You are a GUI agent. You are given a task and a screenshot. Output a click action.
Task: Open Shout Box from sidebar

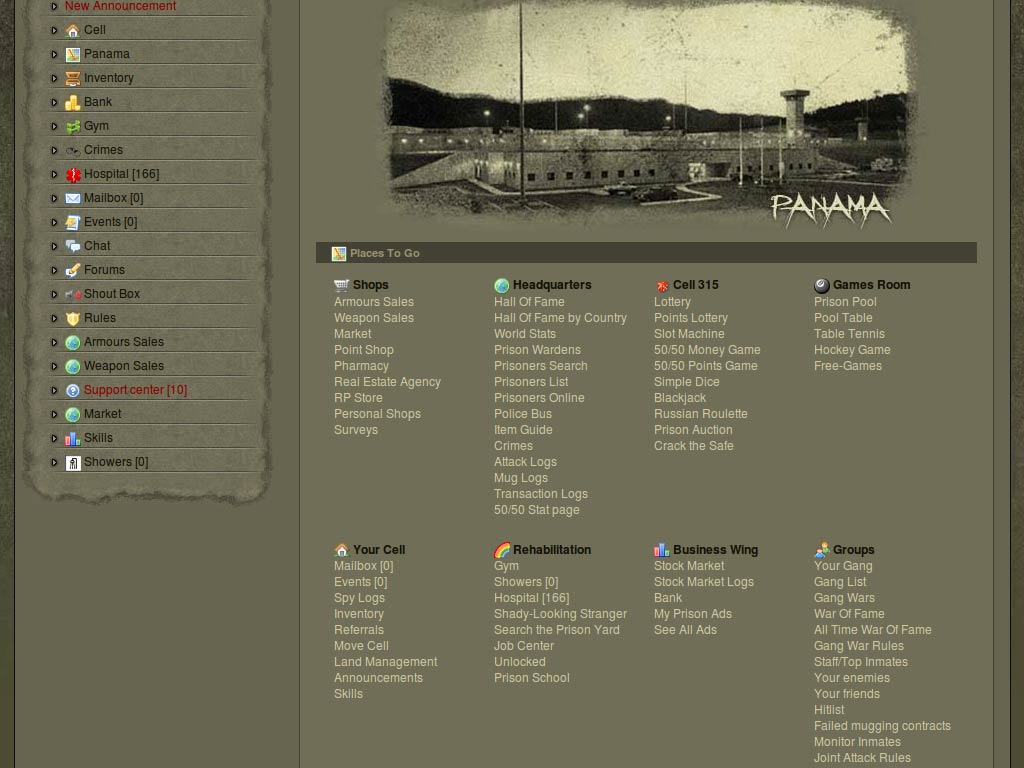[112, 294]
